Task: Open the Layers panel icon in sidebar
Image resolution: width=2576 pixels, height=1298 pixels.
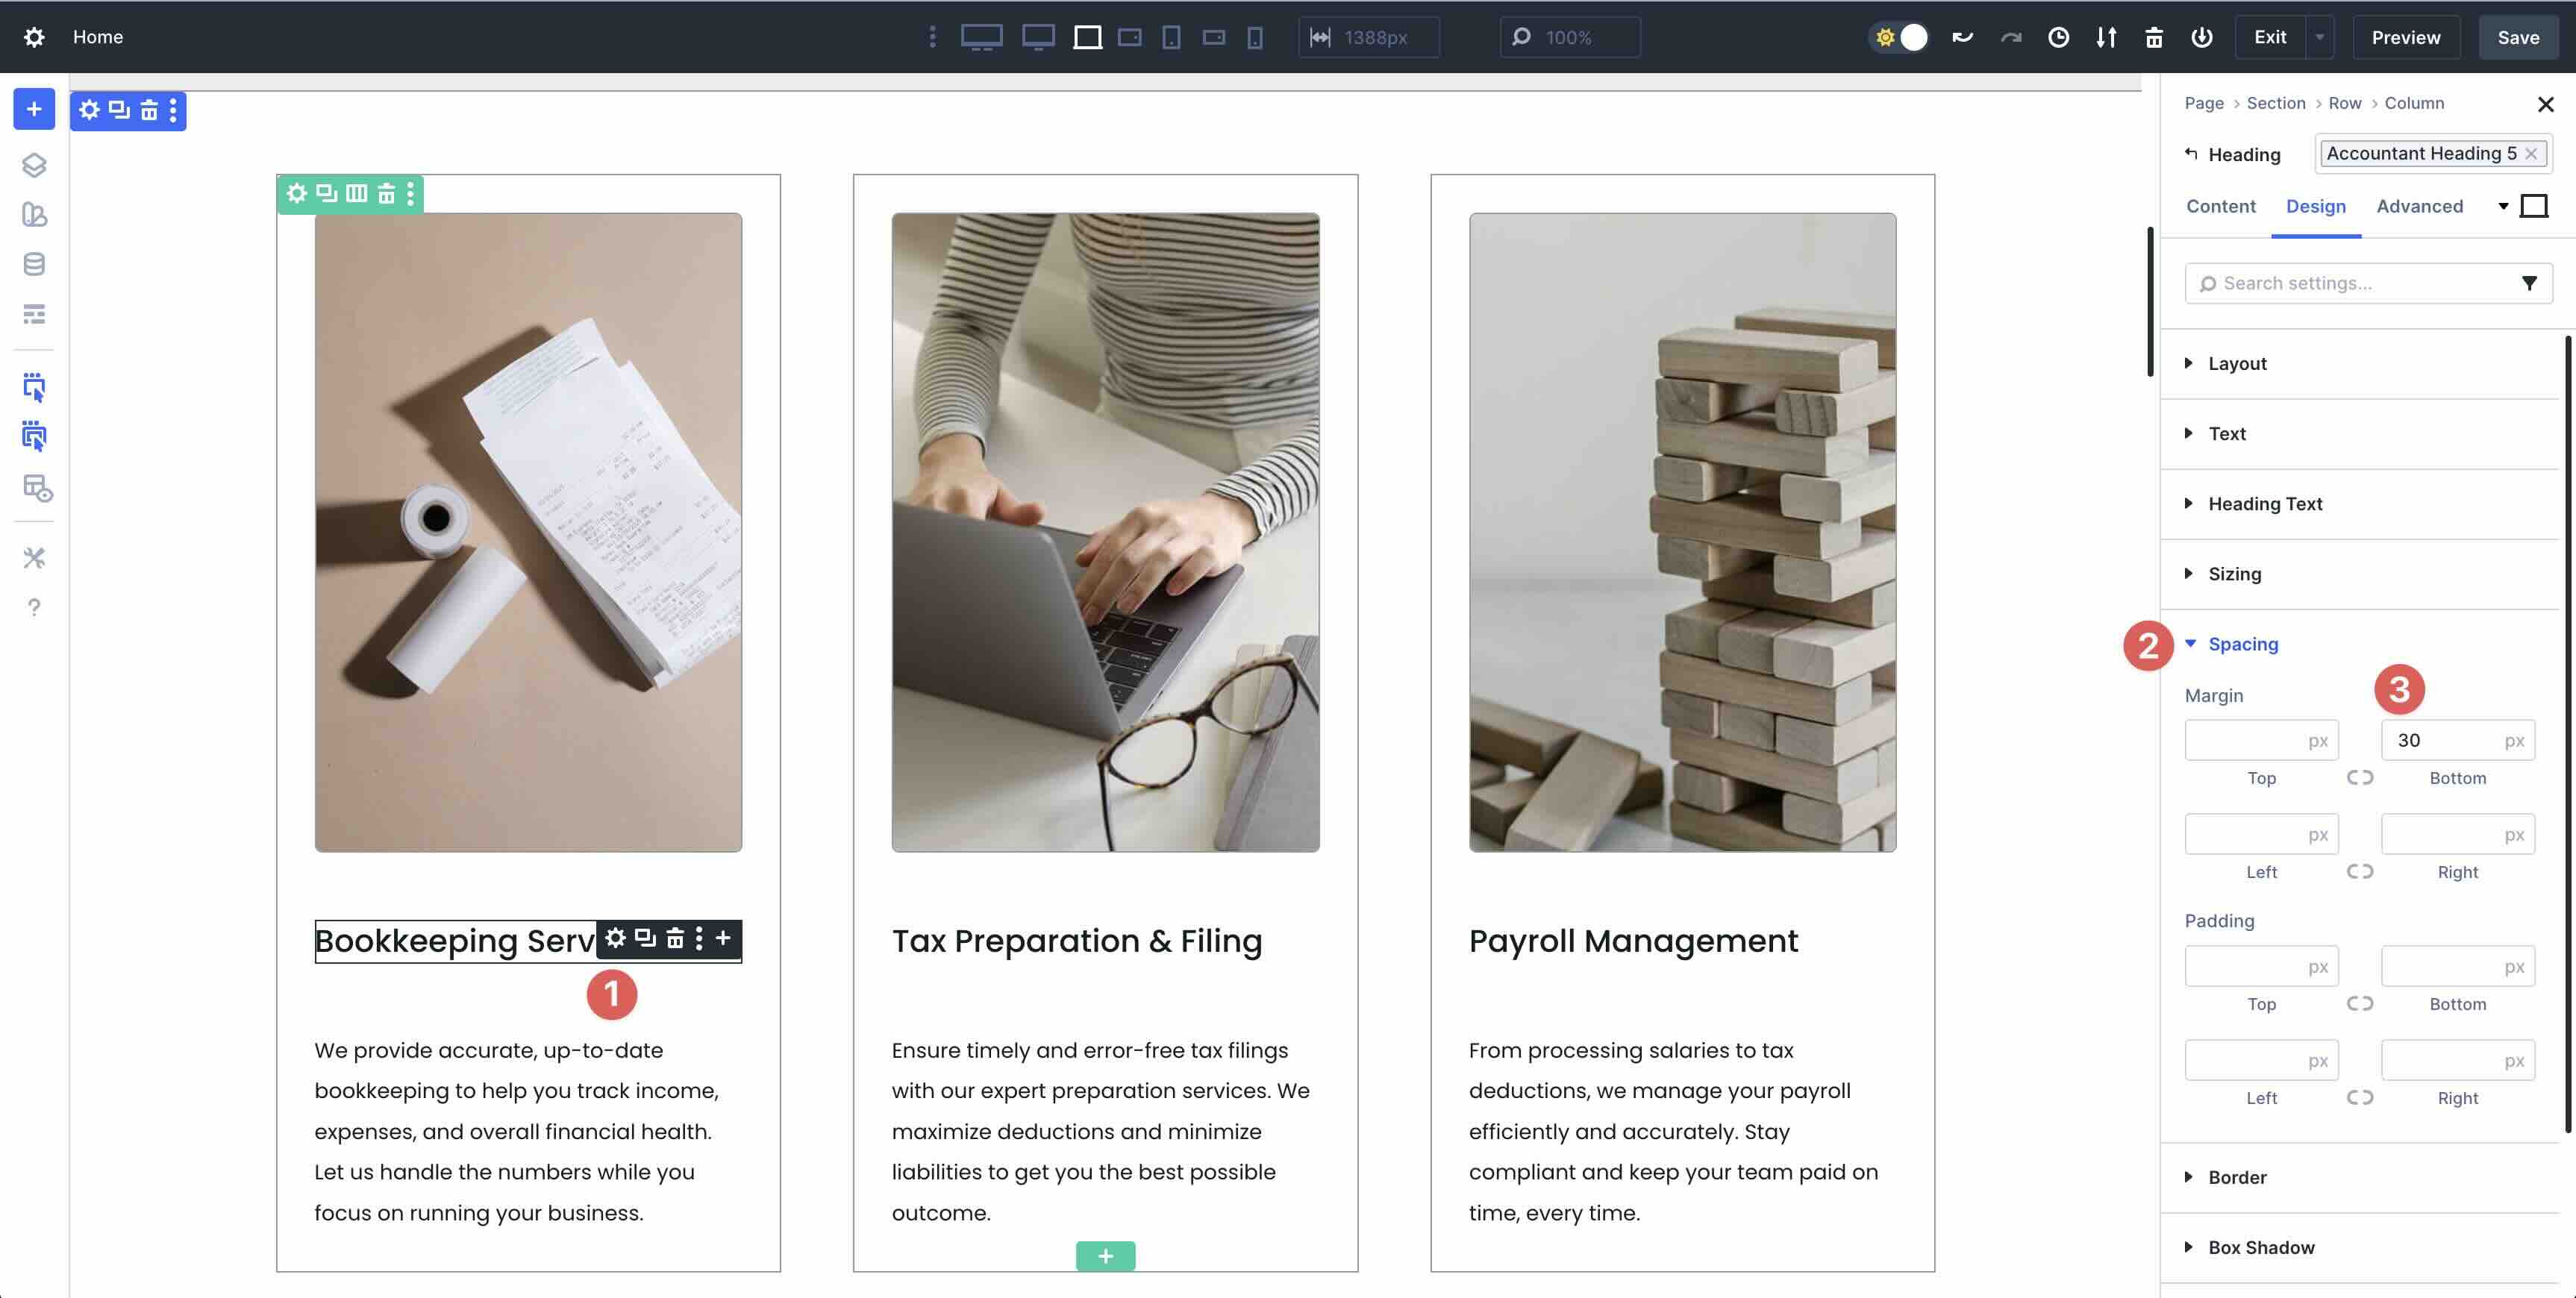Action: (34, 165)
